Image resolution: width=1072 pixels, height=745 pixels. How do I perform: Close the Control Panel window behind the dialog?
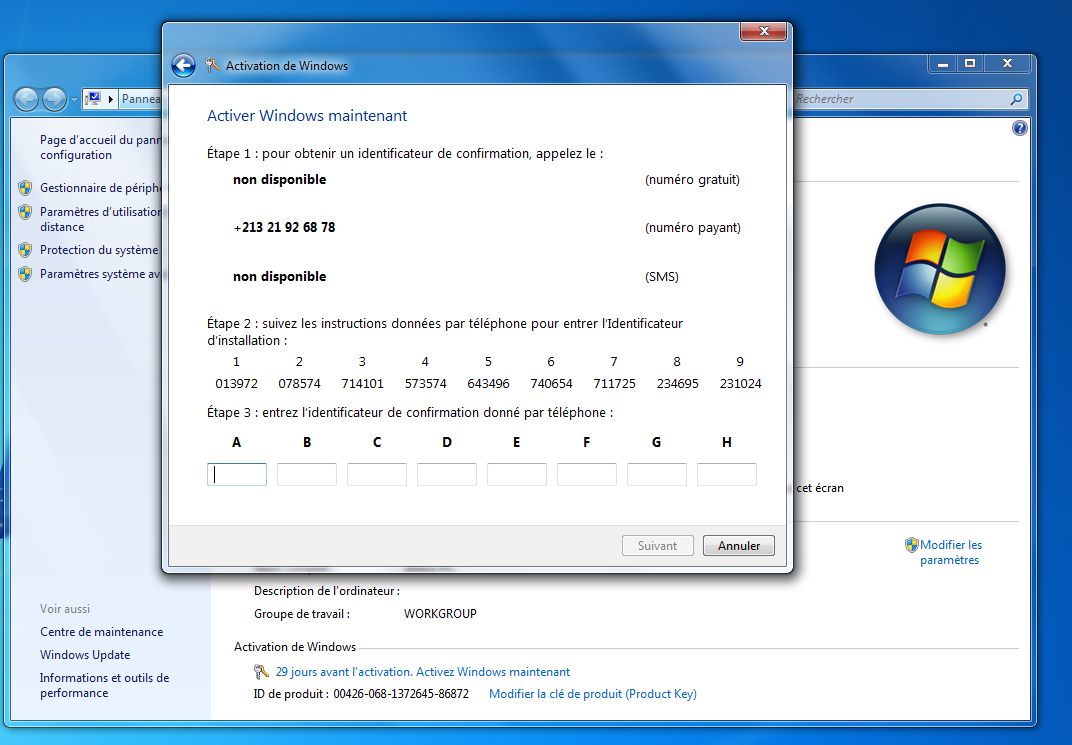coord(1007,64)
